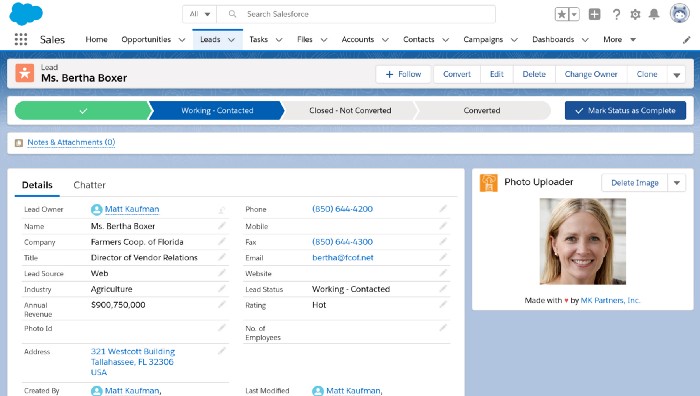Viewport: 700px width, 396px height.
Task: Edit the No. of Employees field pencil
Action: pyautogui.click(x=443, y=327)
